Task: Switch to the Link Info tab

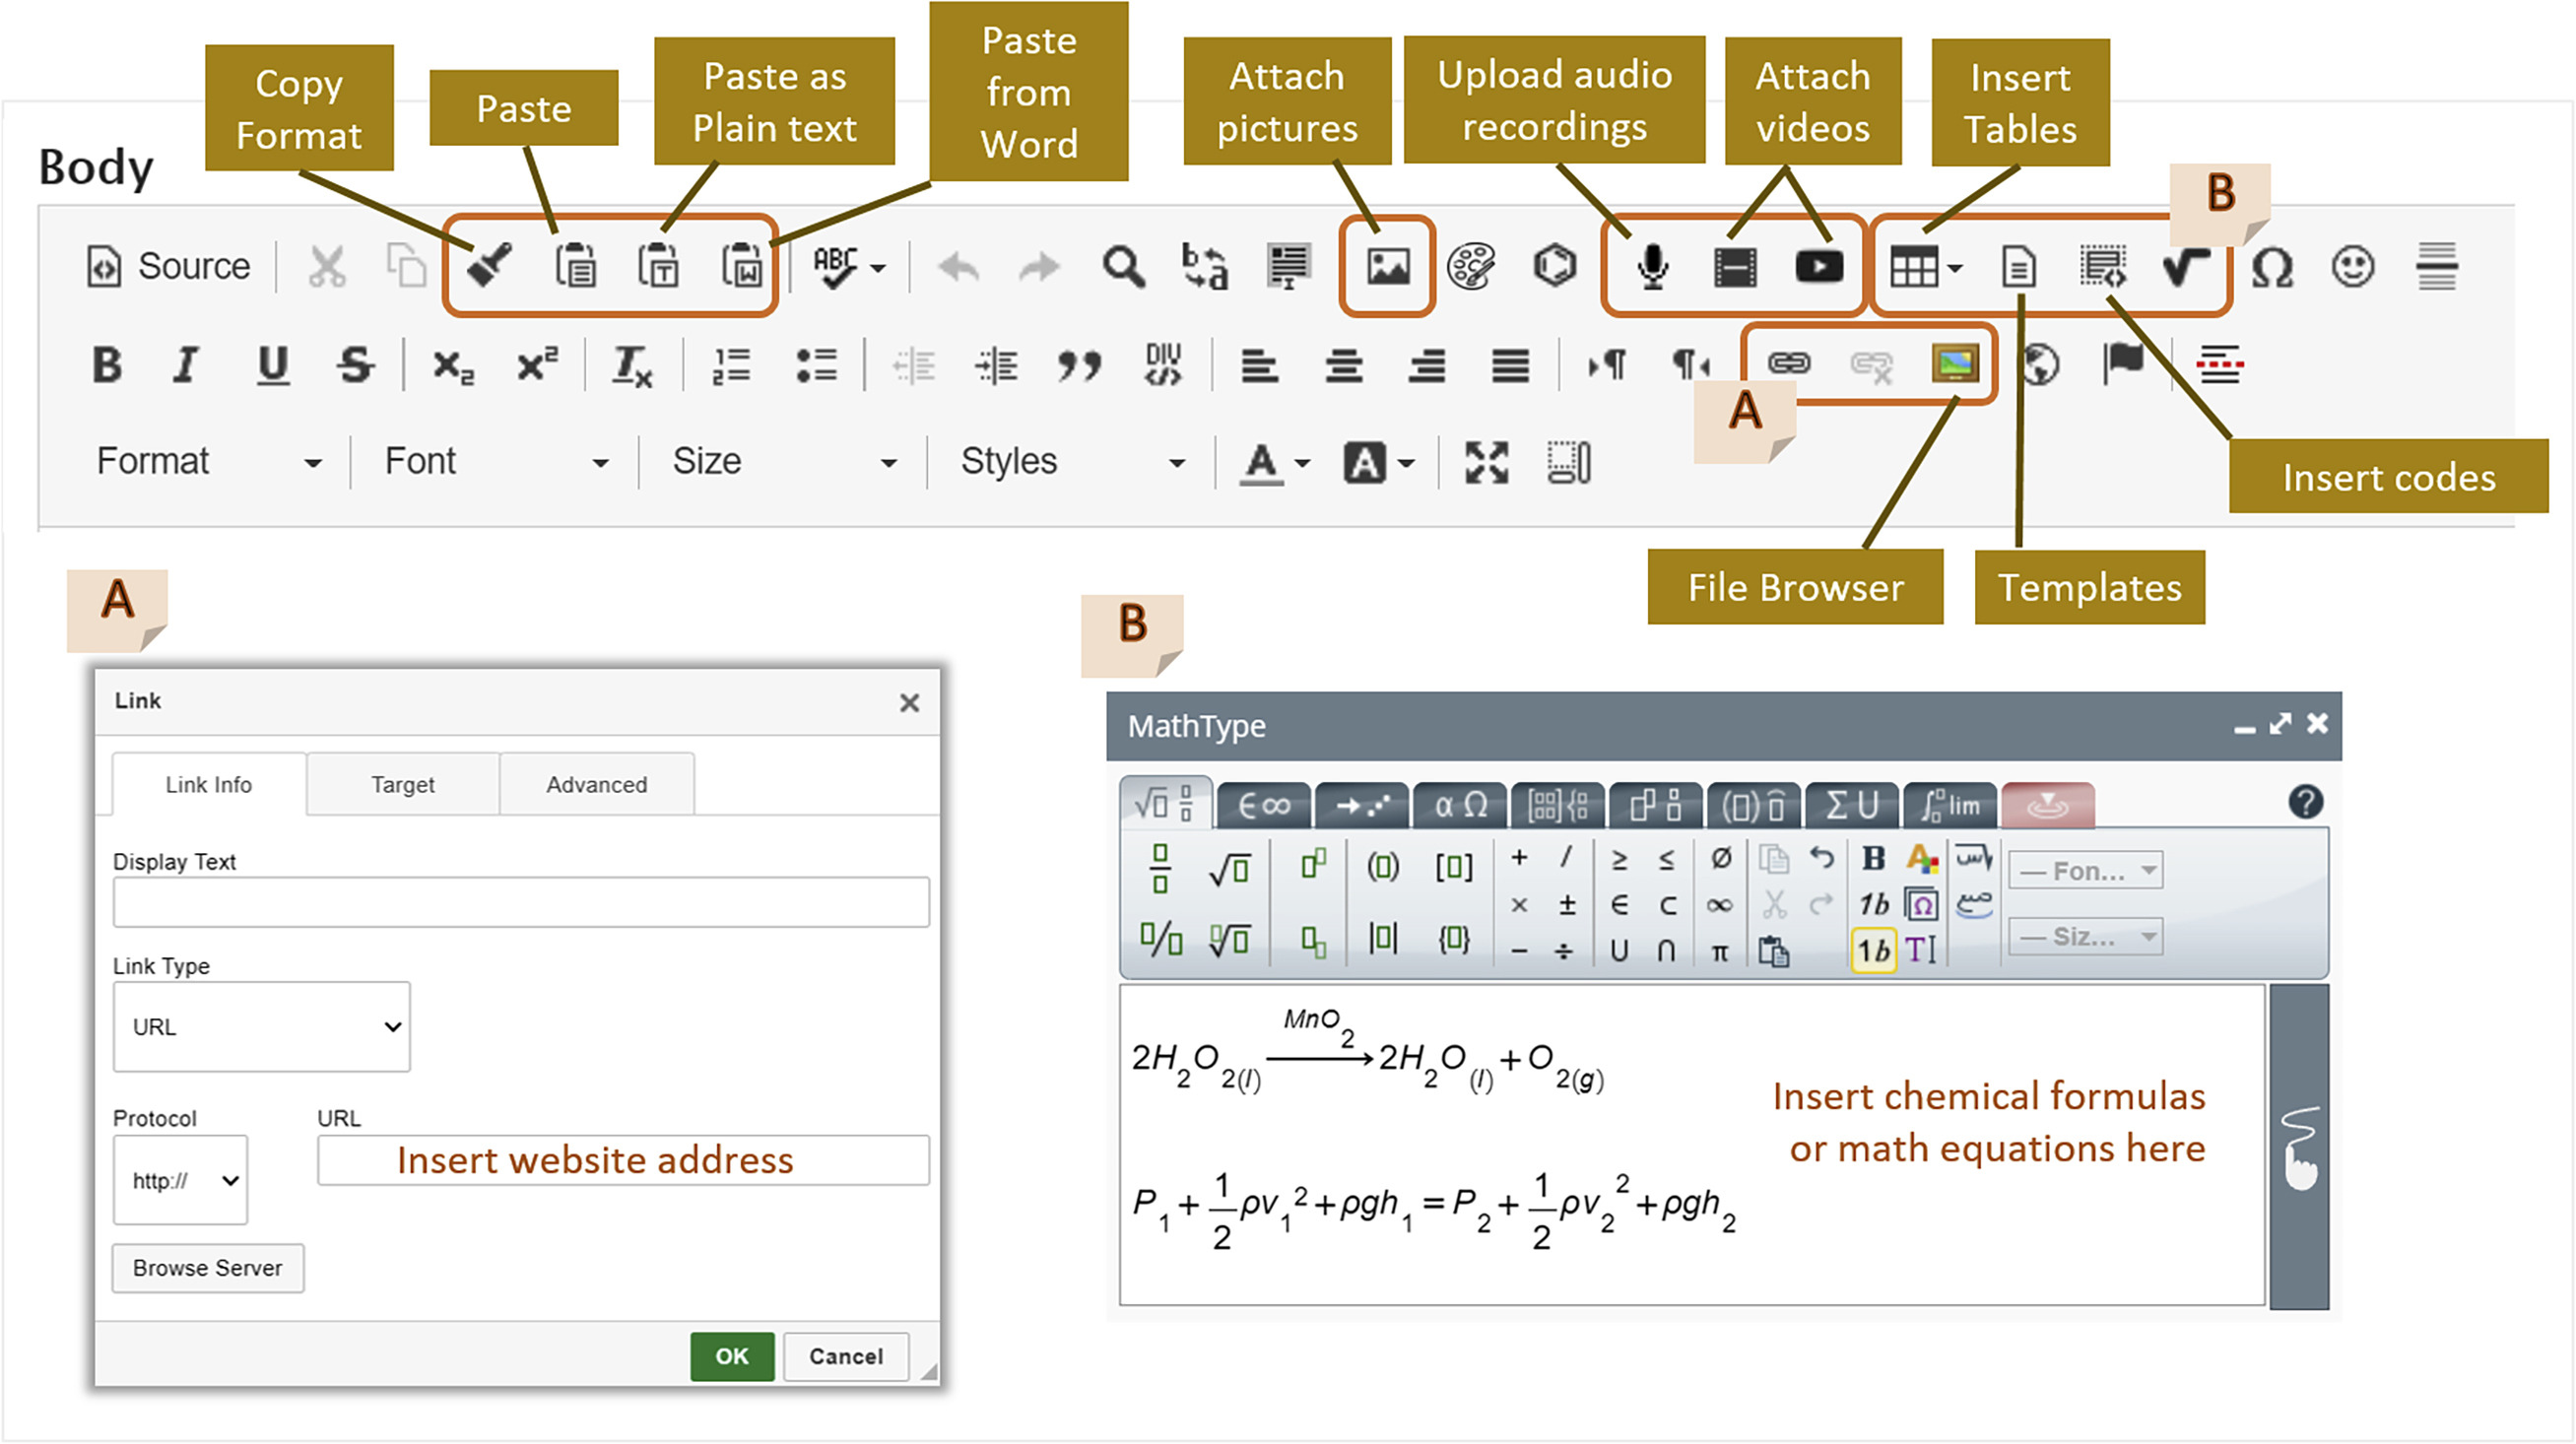Action: point(208,785)
